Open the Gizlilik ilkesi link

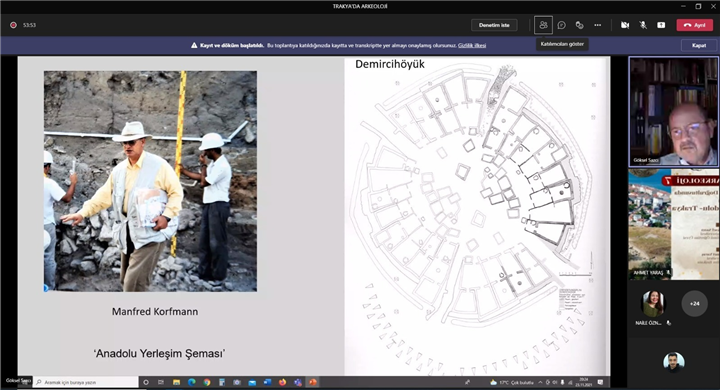click(x=472, y=45)
